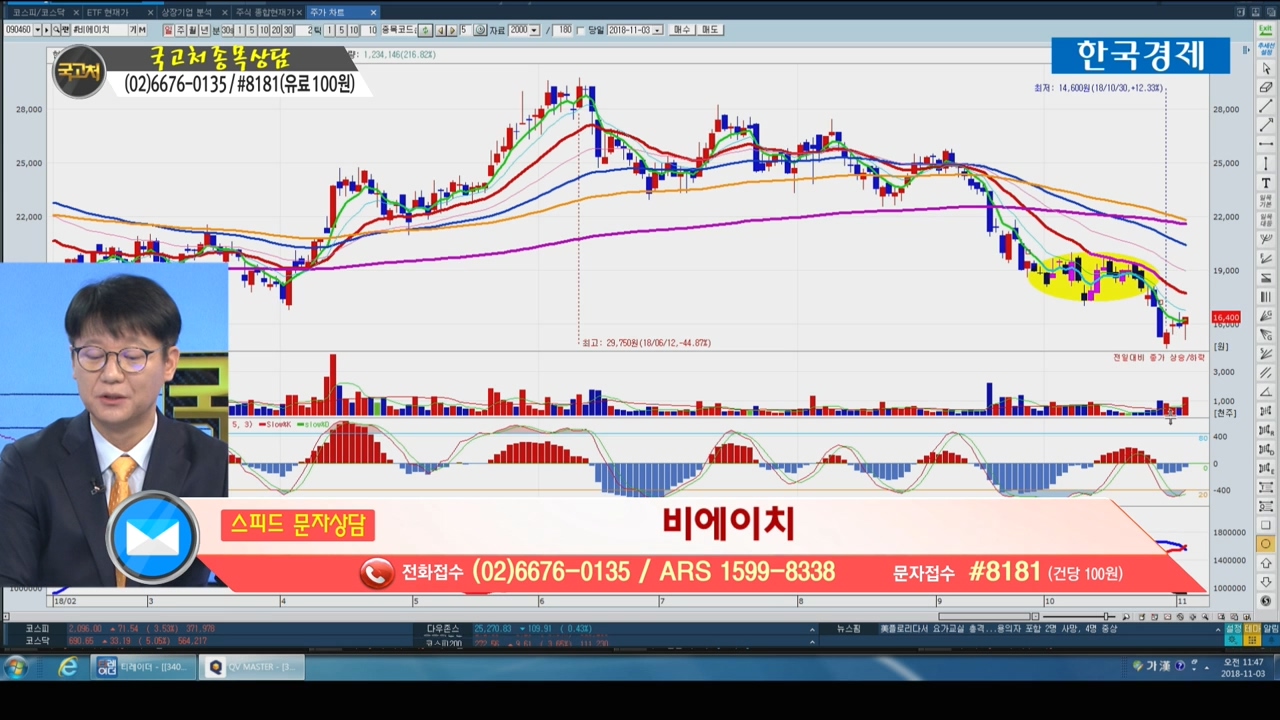Click the 매수 buy button
This screenshot has width=1280, height=720.
click(x=682, y=30)
